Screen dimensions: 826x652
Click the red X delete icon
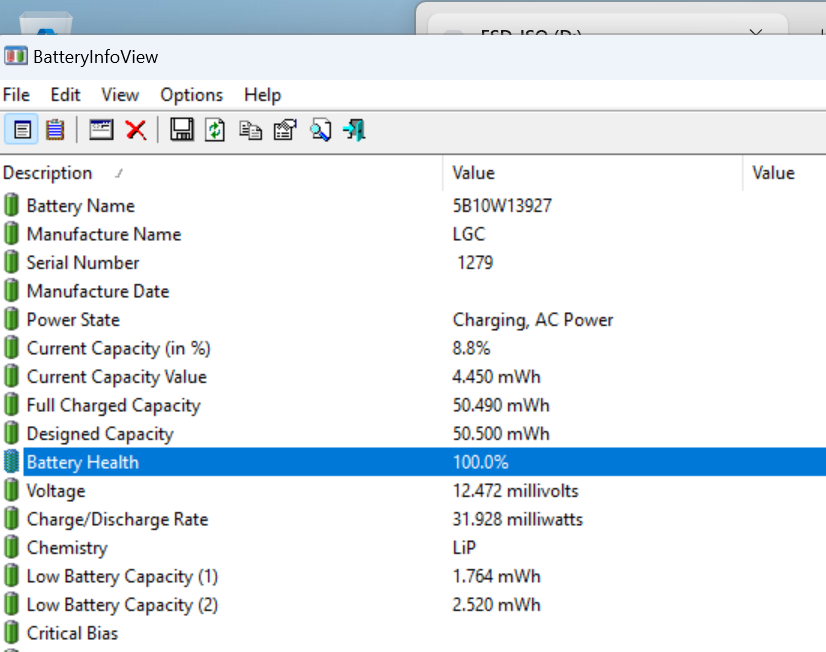coord(136,130)
